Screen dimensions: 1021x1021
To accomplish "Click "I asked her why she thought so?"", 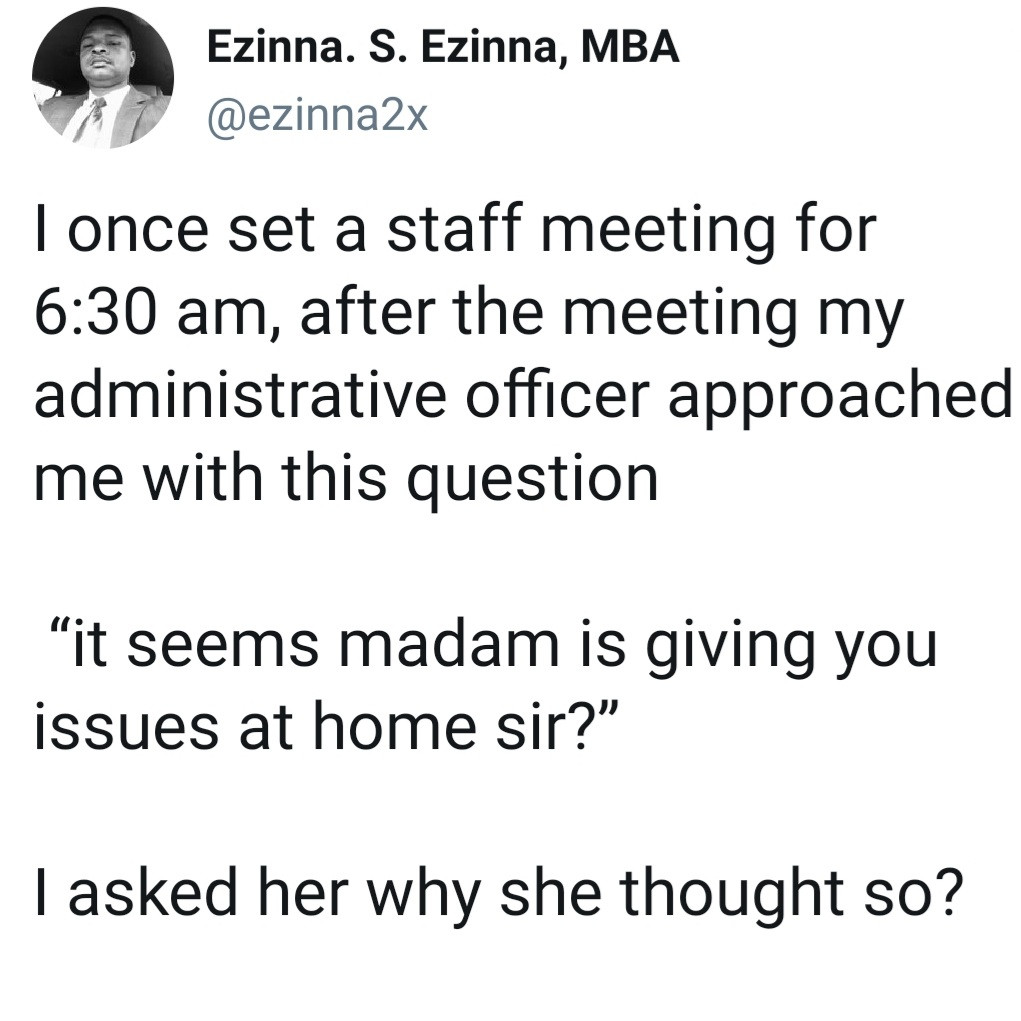I will point(498,895).
